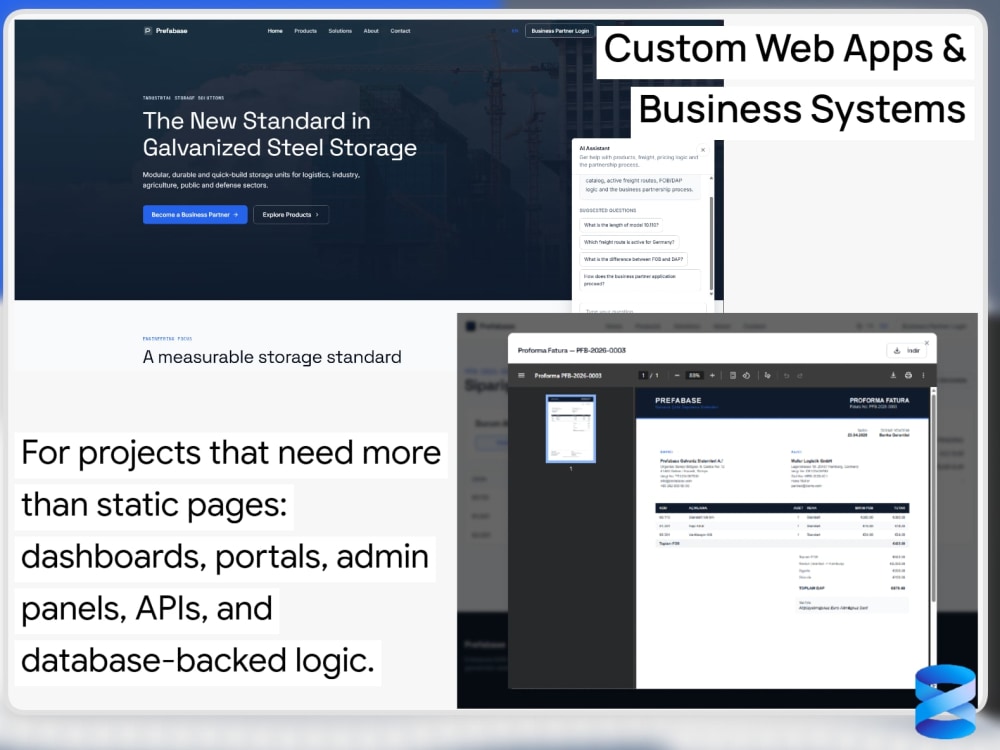Click the İndir download button in invoice dialog
This screenshot has width=1000, height=750.
point(906,351)
